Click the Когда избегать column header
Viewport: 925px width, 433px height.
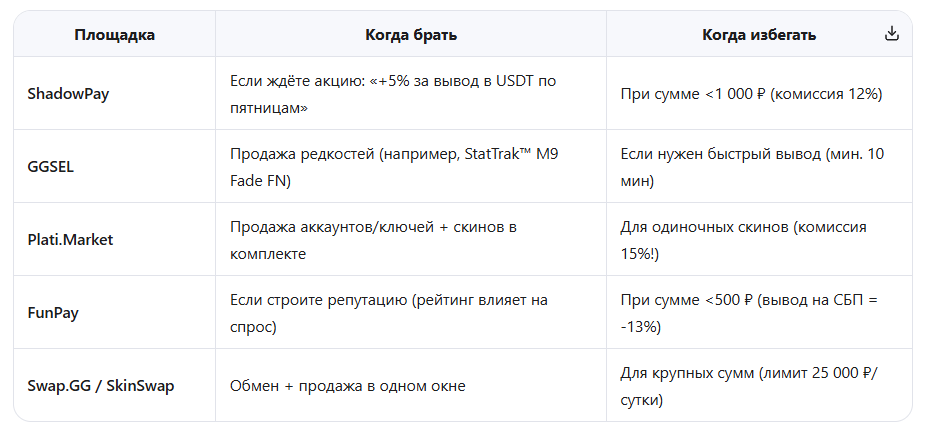click(x=758, y=35)
